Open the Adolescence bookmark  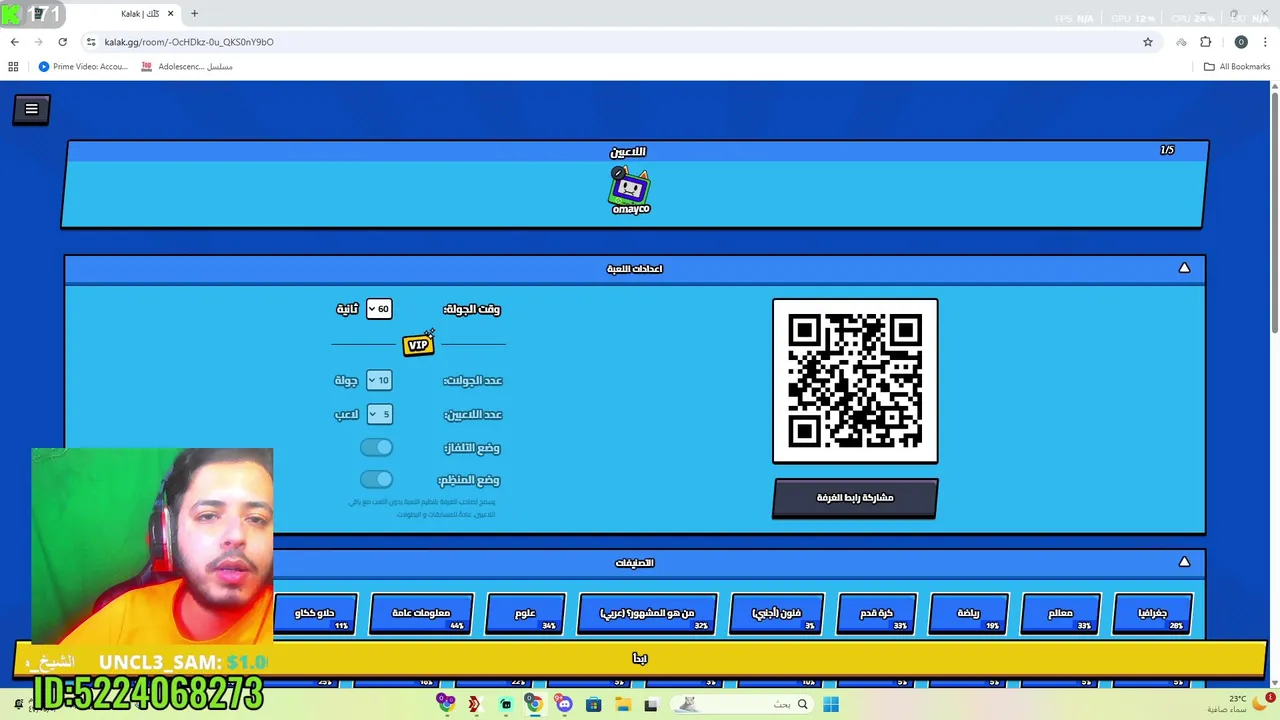[187, 67]
